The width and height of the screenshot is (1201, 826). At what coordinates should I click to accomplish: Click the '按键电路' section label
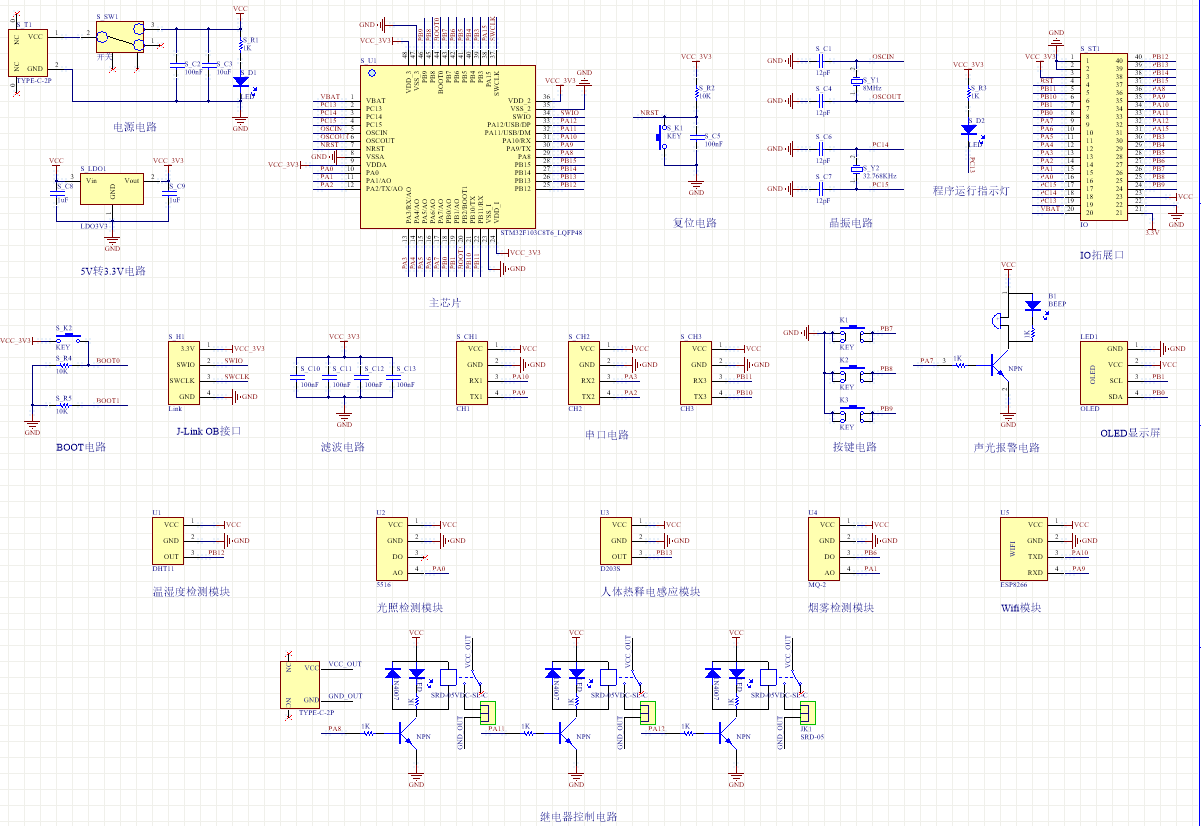854,447
